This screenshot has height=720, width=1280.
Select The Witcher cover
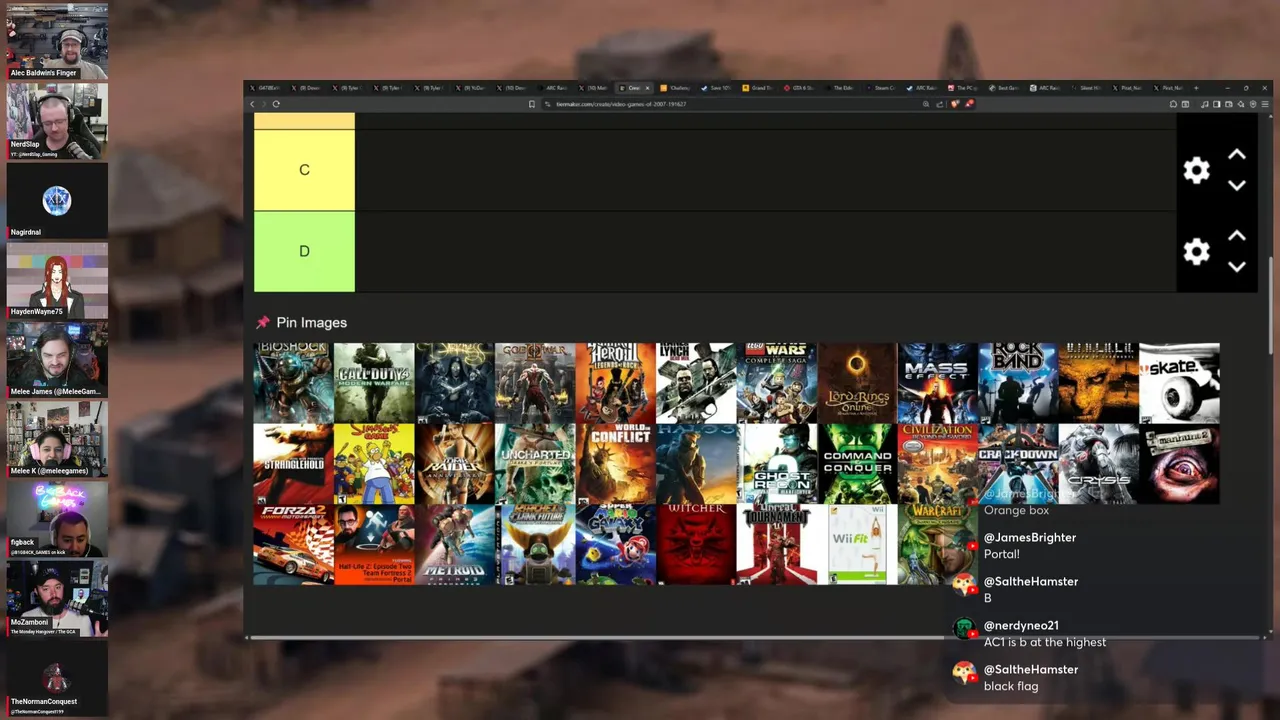pyautogui.click(x=696, y=544)
